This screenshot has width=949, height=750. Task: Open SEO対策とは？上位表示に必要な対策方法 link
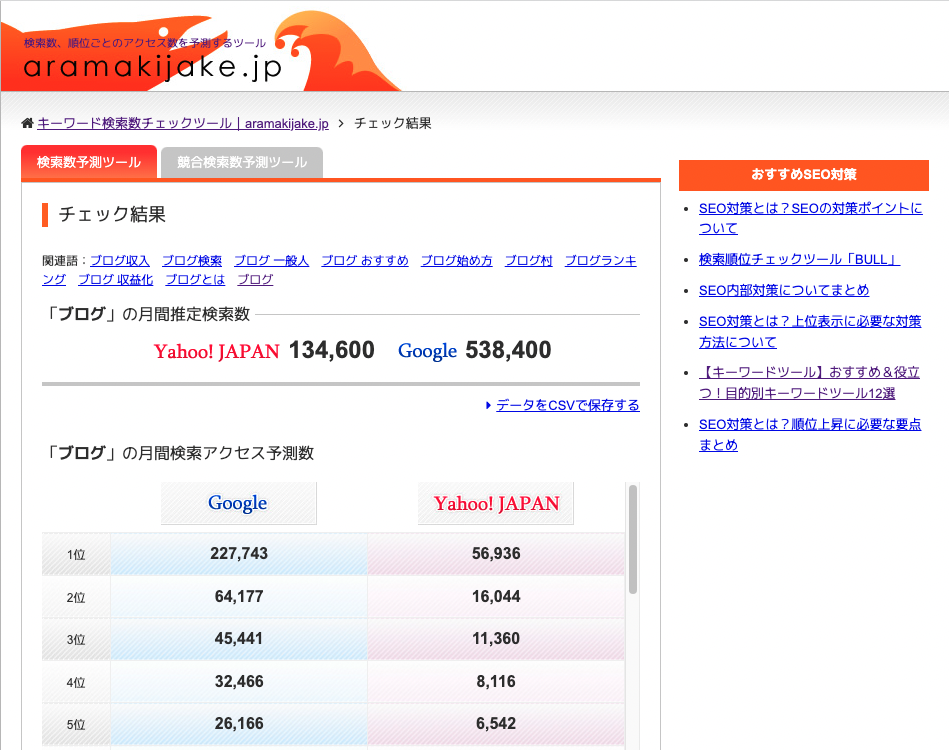tap(810, 331)
